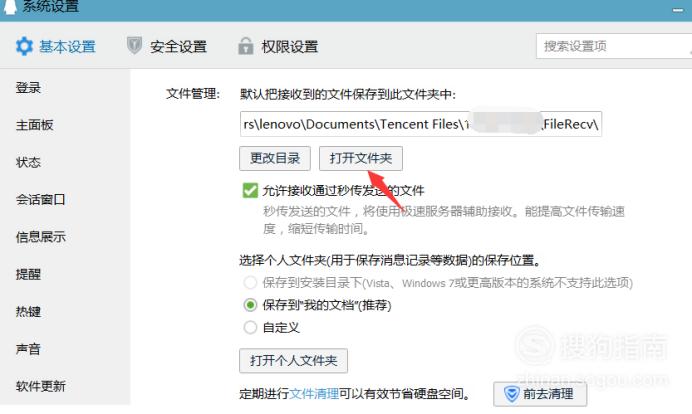Open the 会话窗口 sidebar section
Screen dimensions: 692x414
pyautogui.click(x=41, y=199)
